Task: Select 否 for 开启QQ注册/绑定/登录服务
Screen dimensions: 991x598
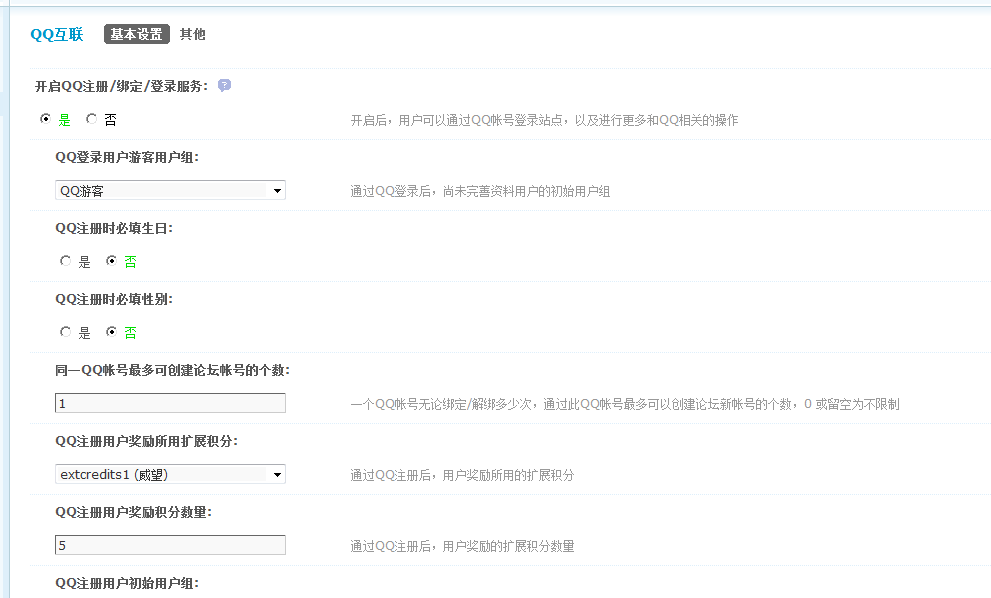Action: [92, 119]
